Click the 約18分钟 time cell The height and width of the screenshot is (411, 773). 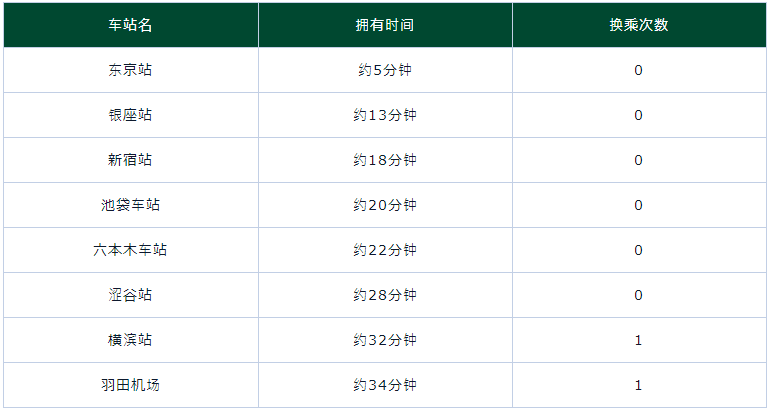click(x=385, y=160)
